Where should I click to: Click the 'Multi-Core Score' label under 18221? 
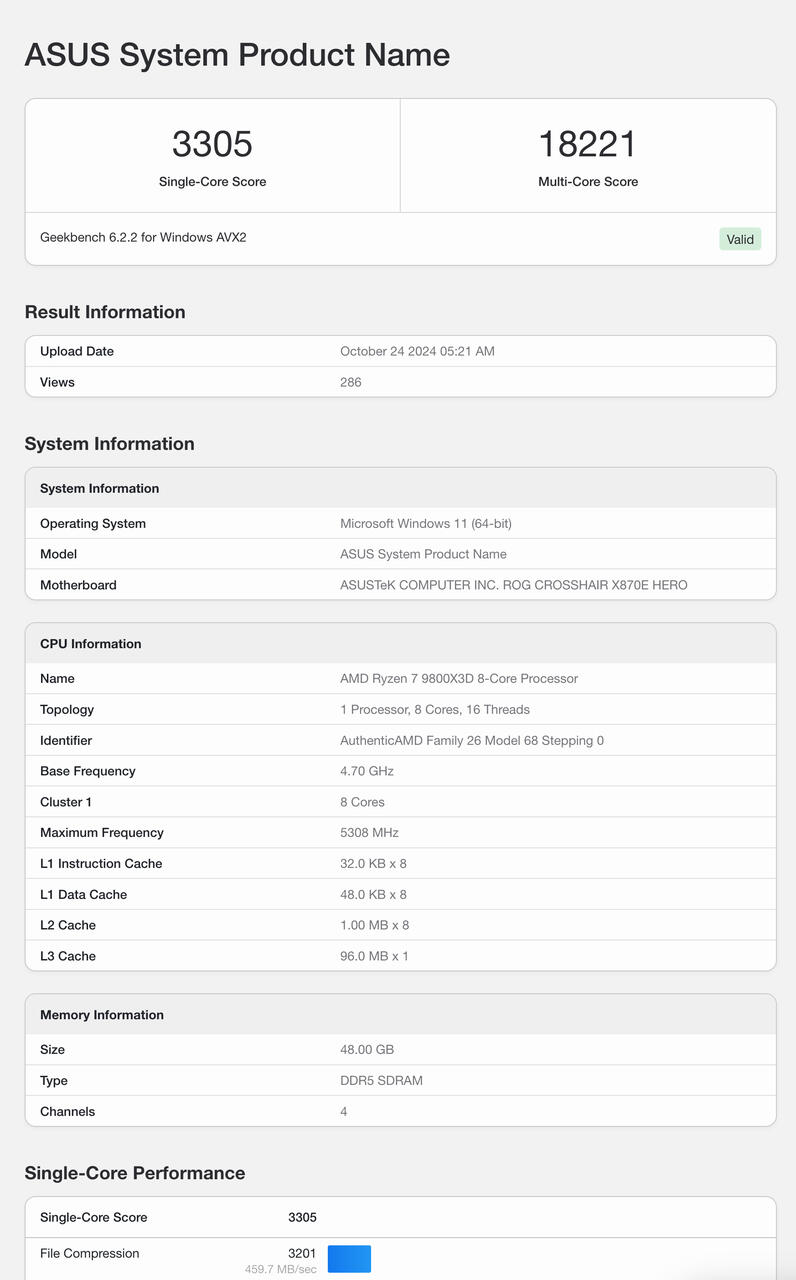588,182
